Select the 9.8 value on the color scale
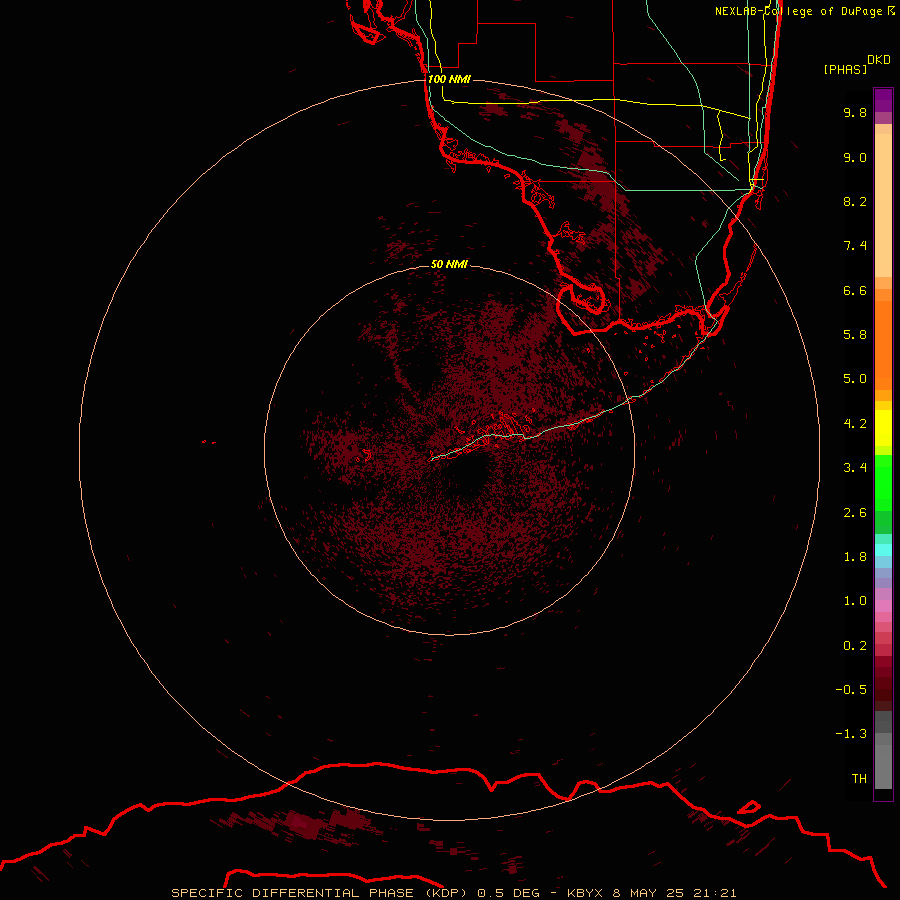 (x=855, y=112)
